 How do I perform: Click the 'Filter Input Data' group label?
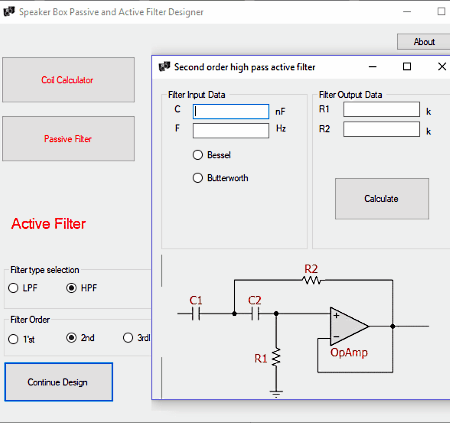pyautogui.click(x=197, y=95)
